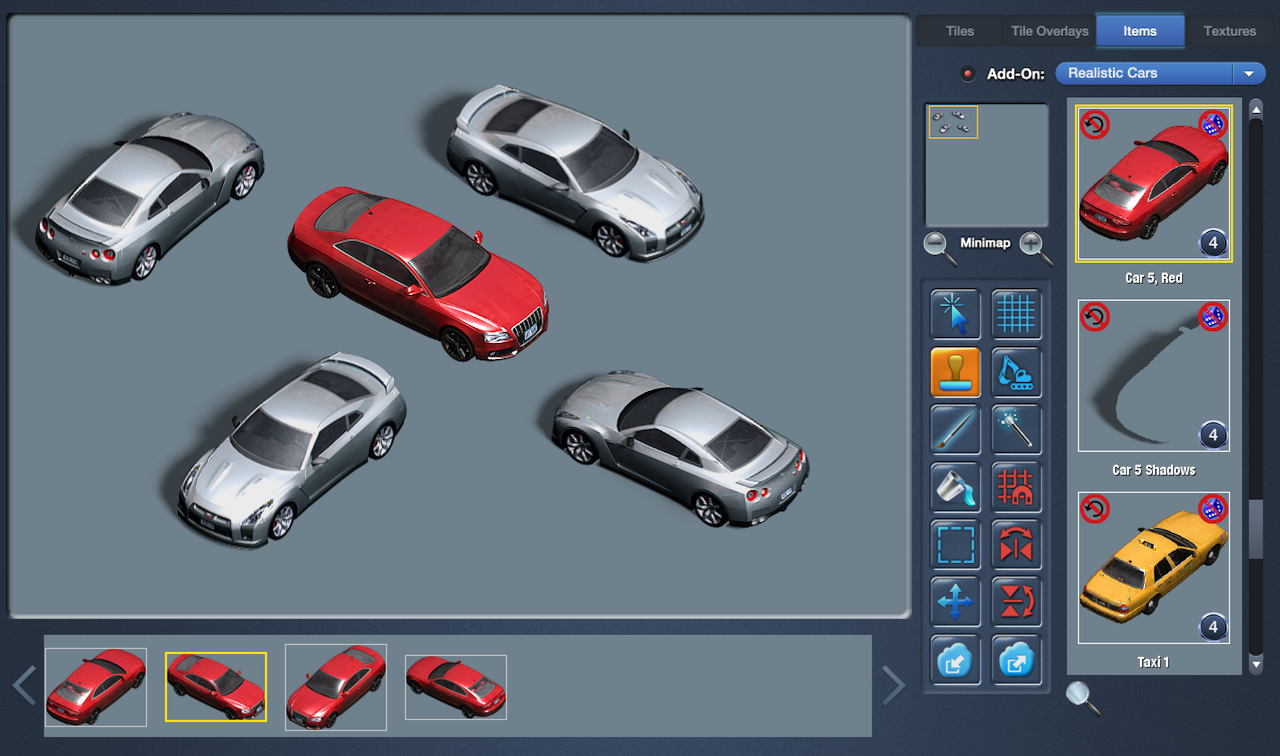Click the Add-On: label
Viewport: 1280px width, 756px height.
click(1015, 74)
